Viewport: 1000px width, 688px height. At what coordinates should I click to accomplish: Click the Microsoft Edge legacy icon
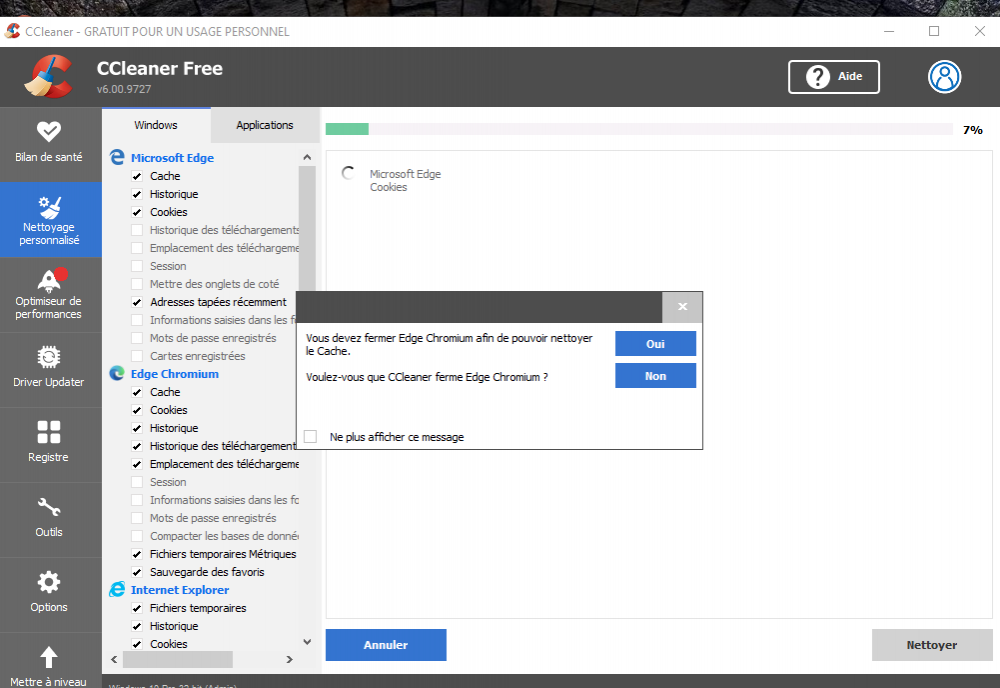(x=117, y=157)
